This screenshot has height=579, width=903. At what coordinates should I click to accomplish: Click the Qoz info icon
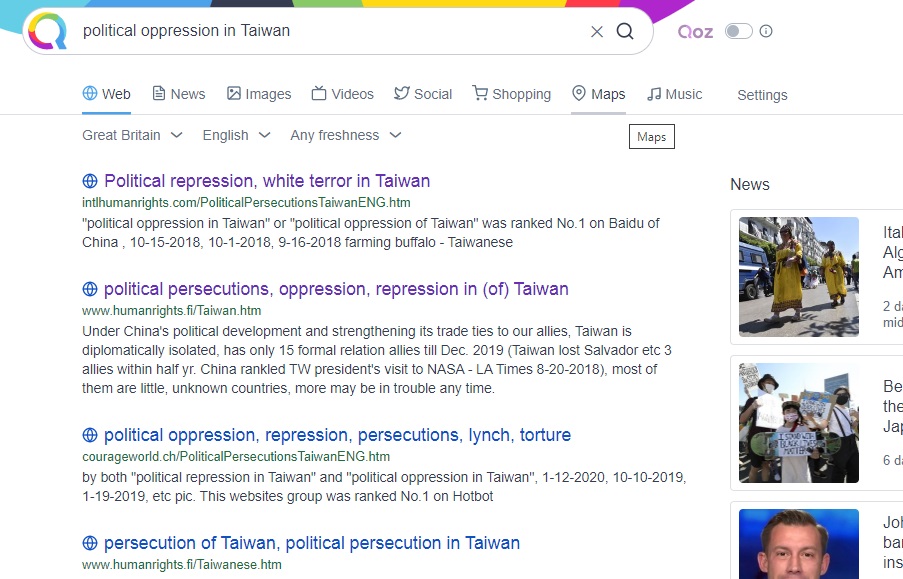766,31
